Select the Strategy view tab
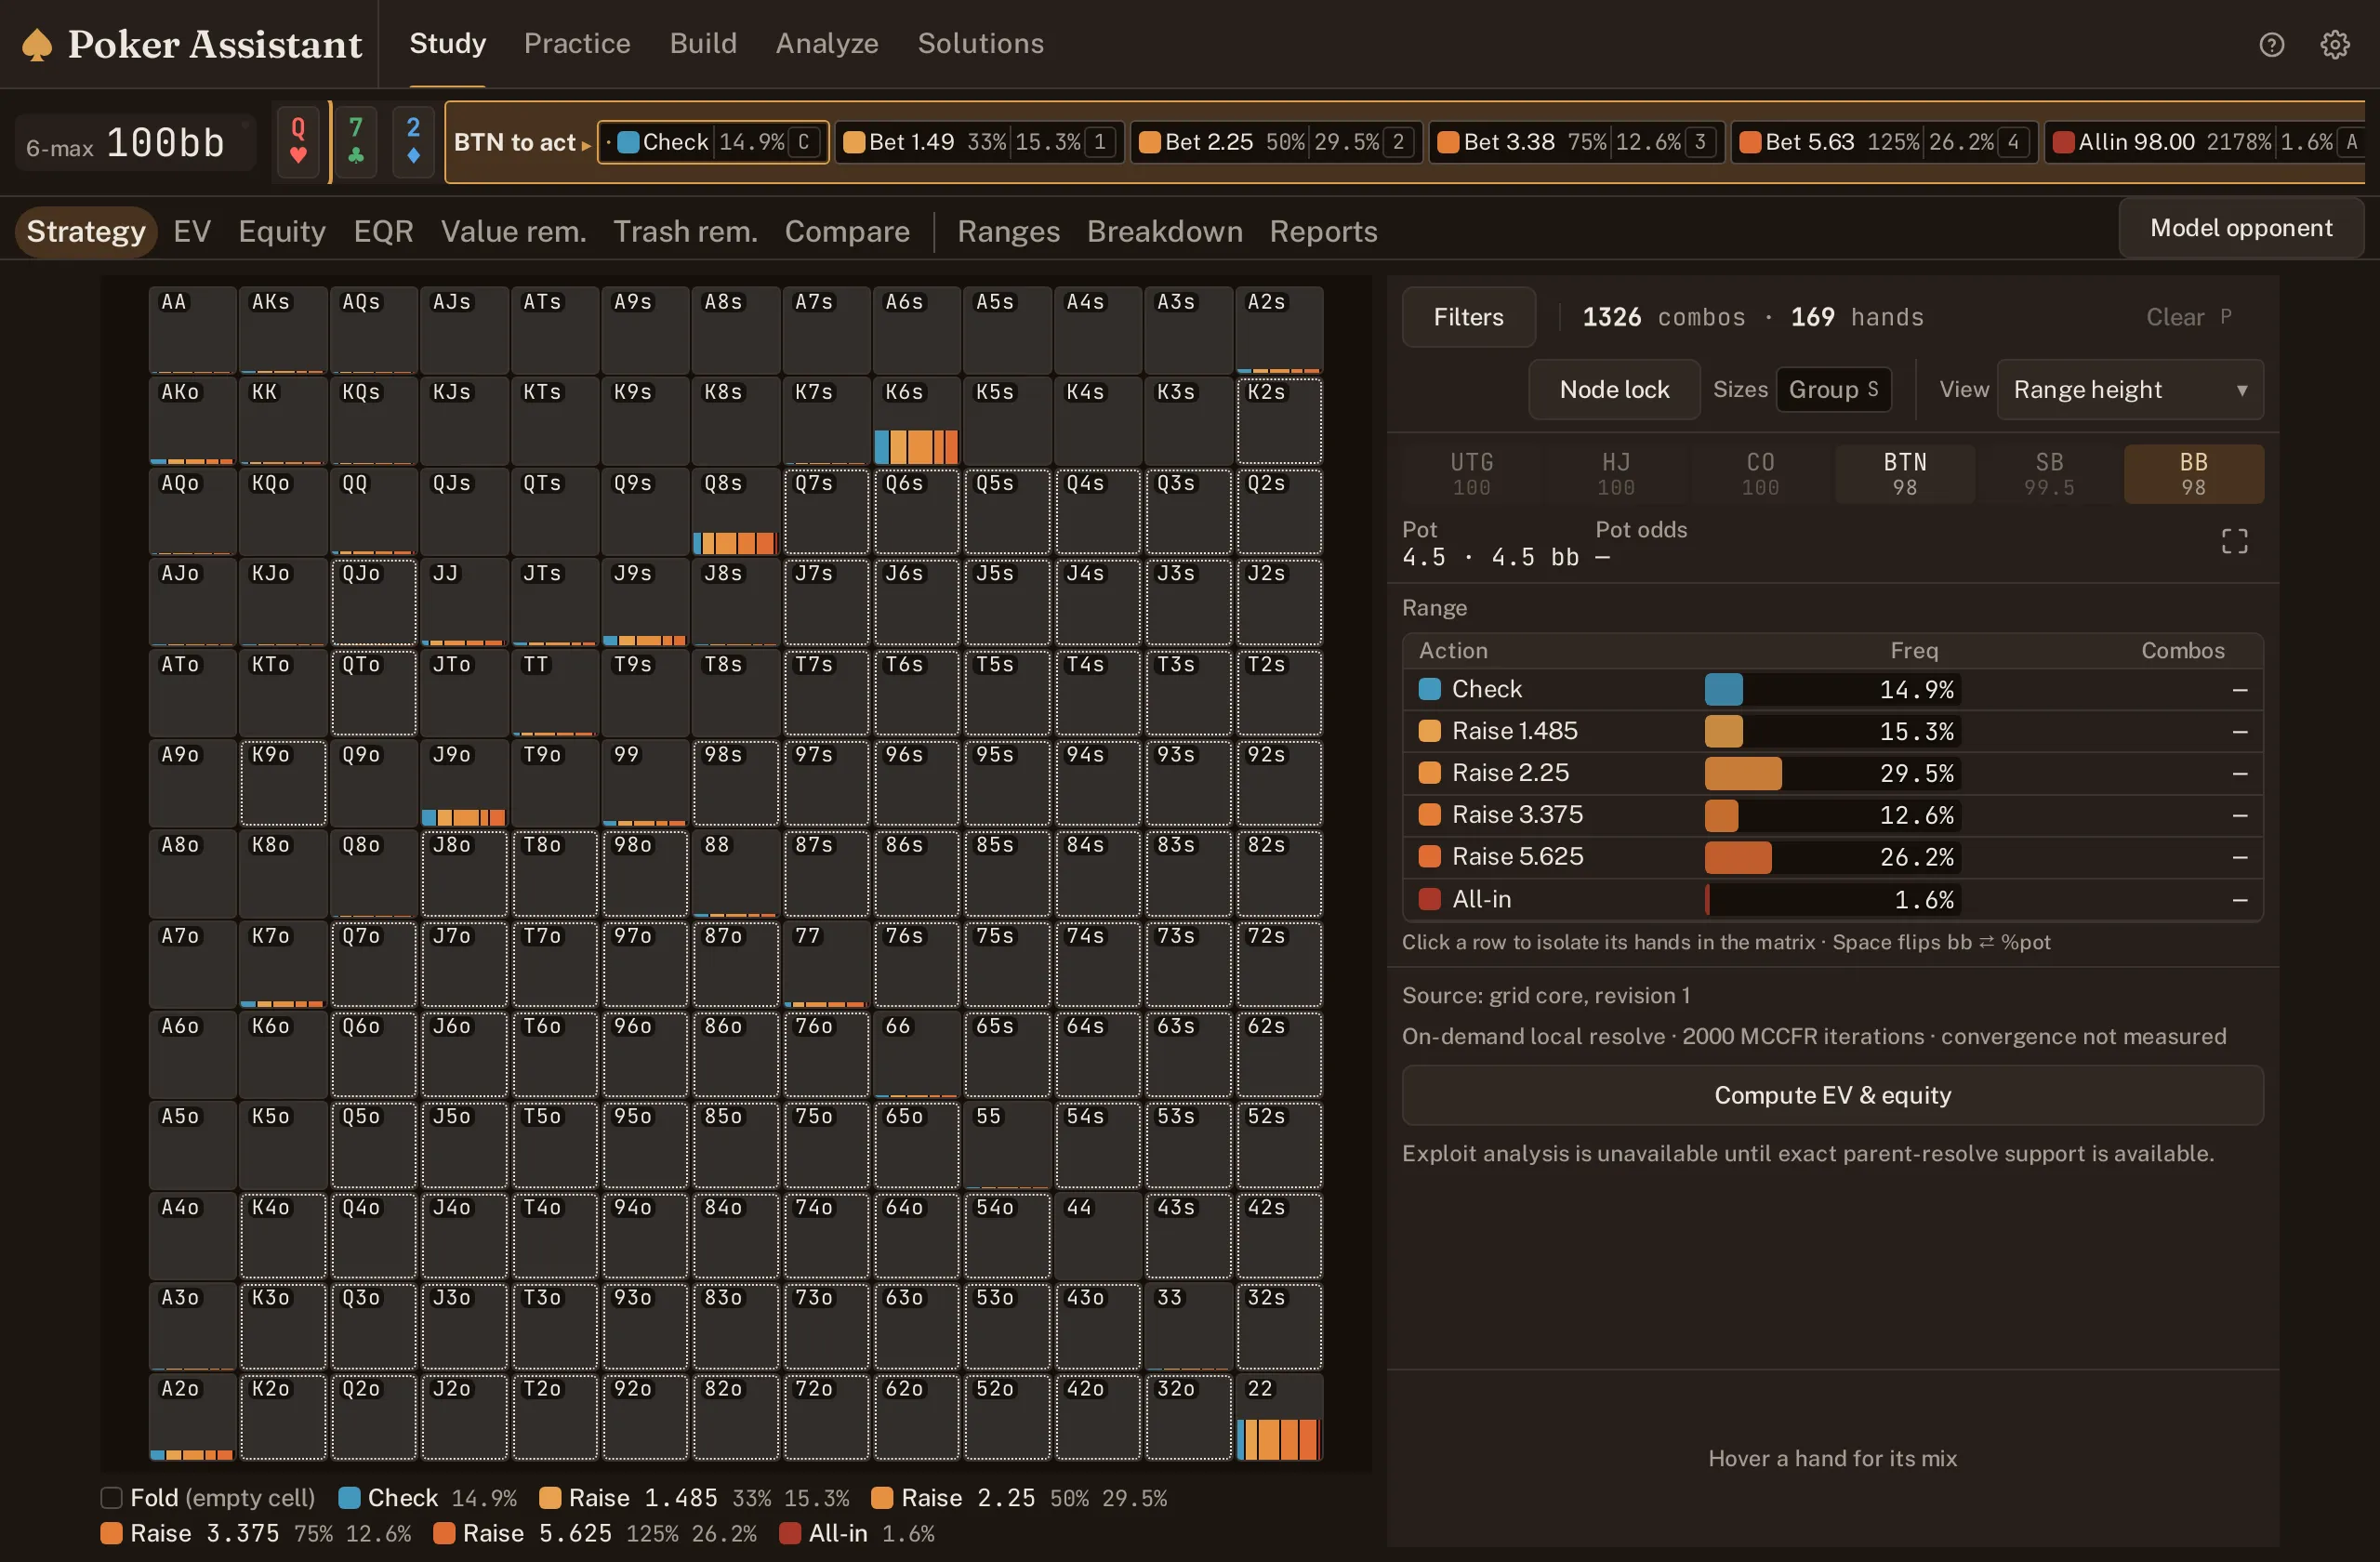 pos(86,231)
